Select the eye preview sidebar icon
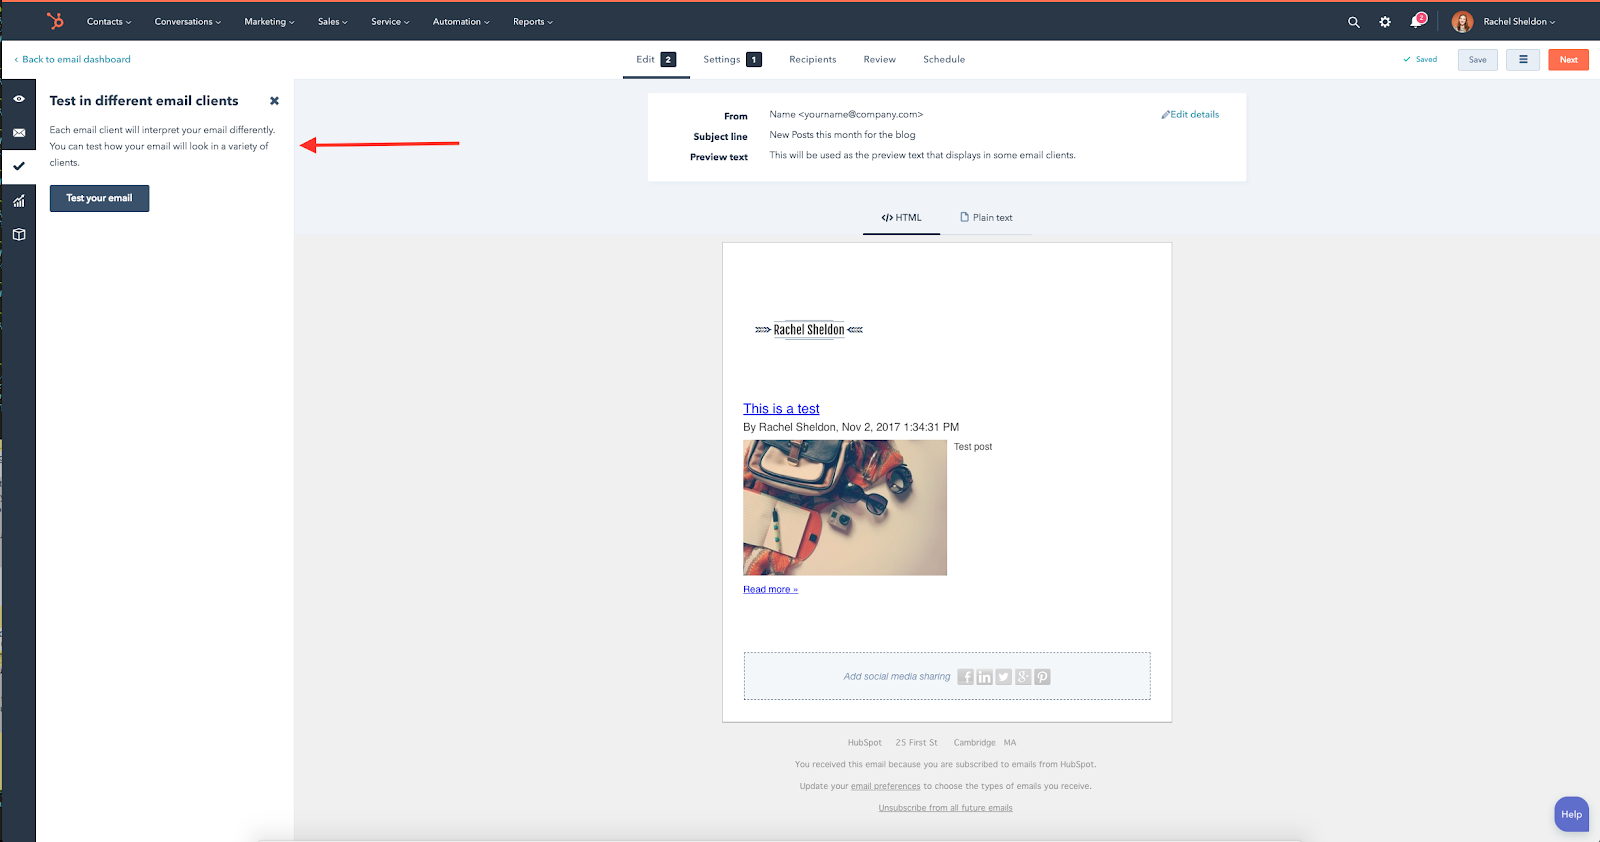 click(x=19, y=99)
